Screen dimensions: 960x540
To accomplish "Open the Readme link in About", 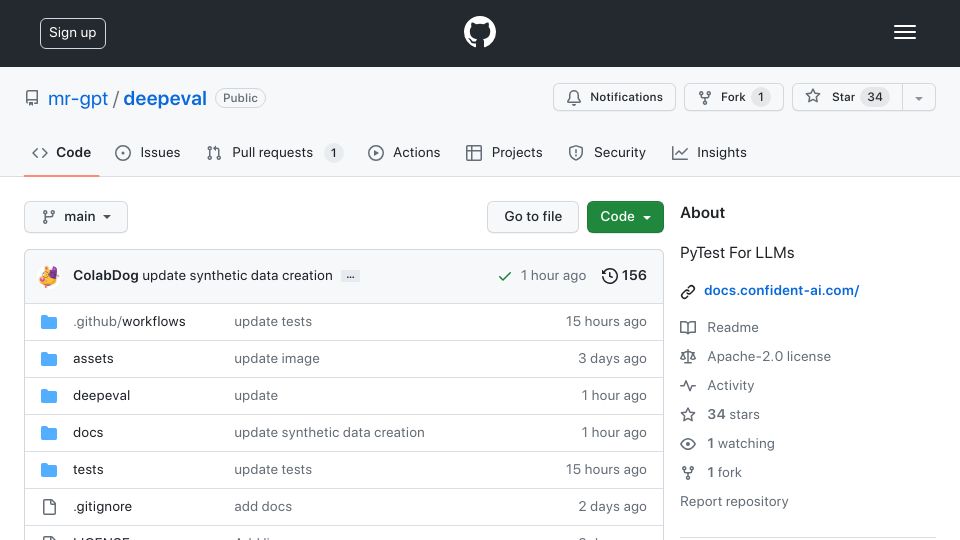I will pyautogui.click(x=733, y=327).
